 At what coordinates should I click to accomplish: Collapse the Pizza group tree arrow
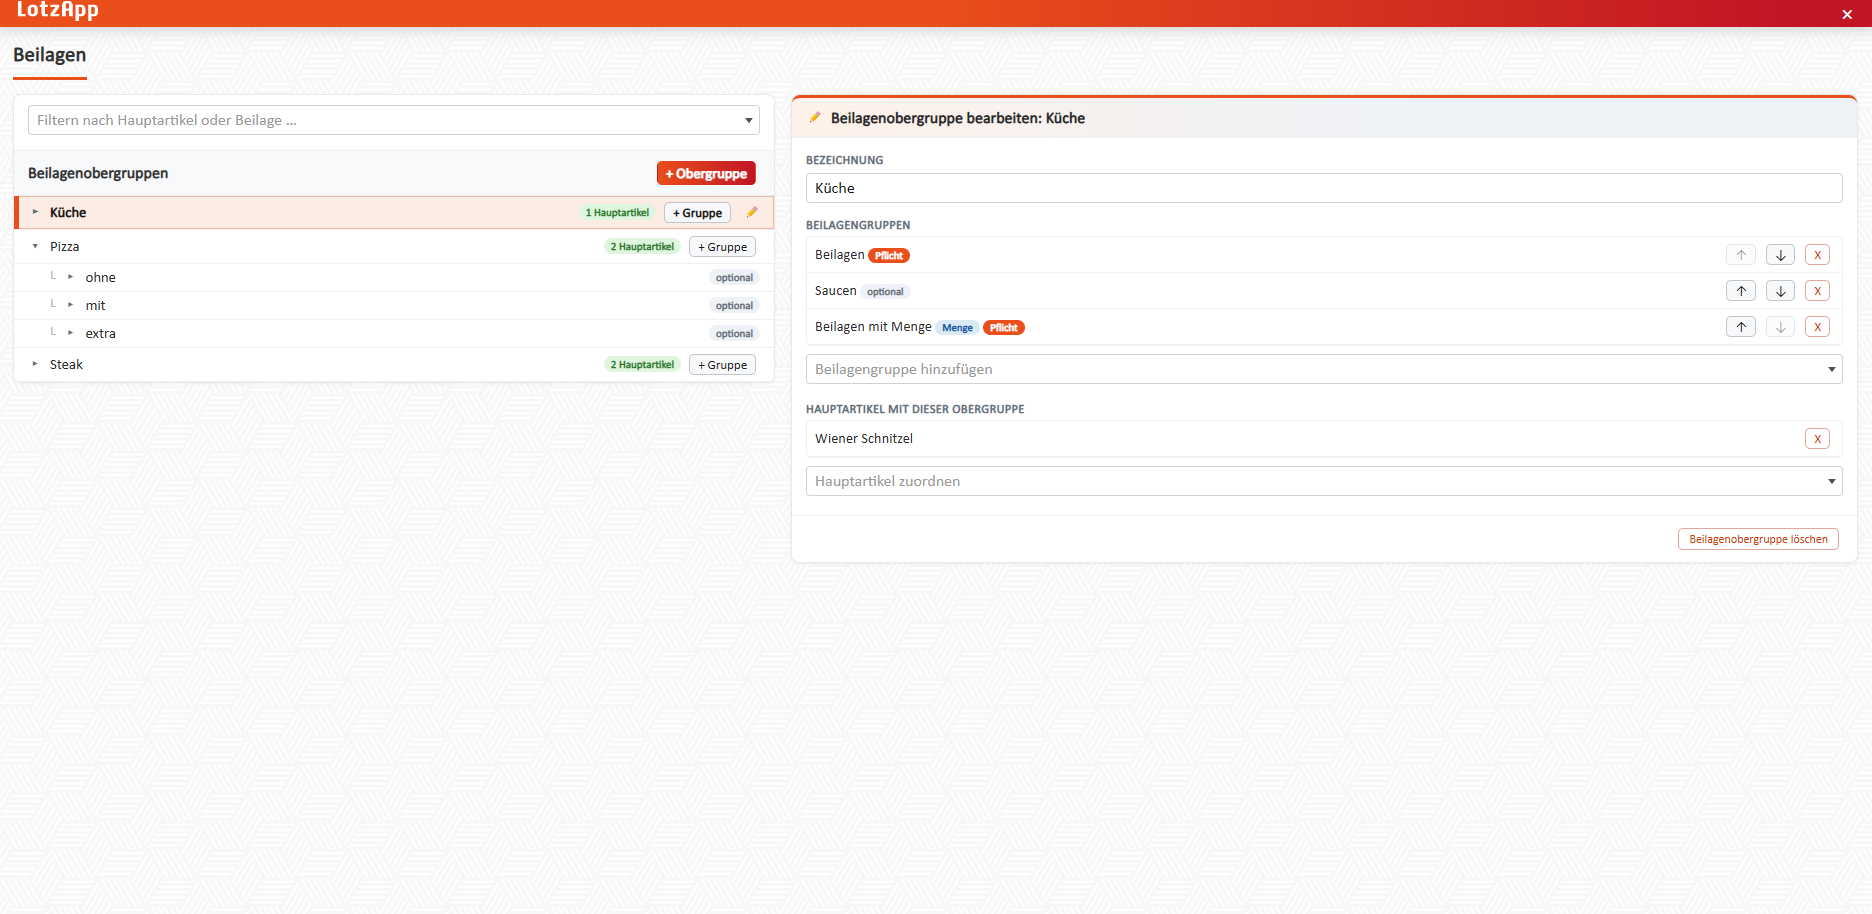(35, 246)
